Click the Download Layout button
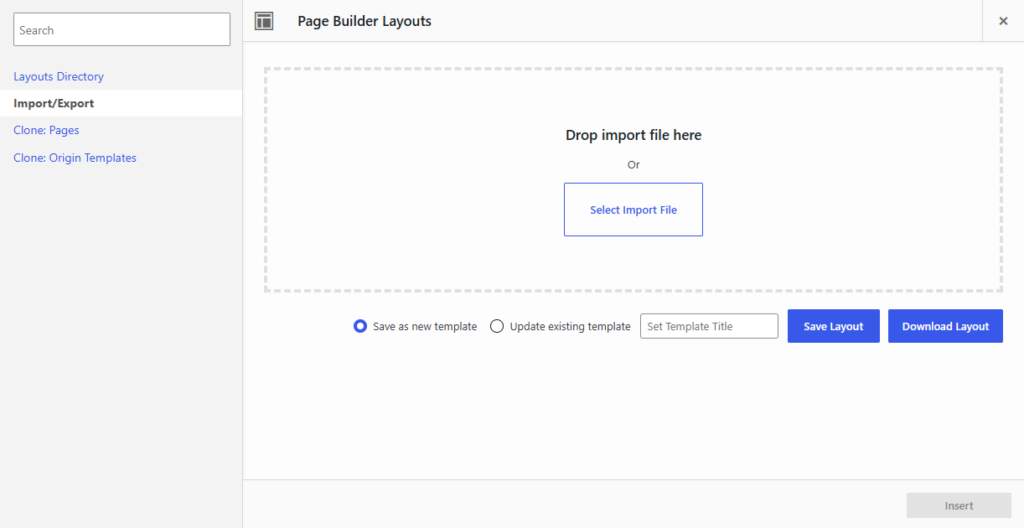Screen dimensions: 1024x528 945,326
